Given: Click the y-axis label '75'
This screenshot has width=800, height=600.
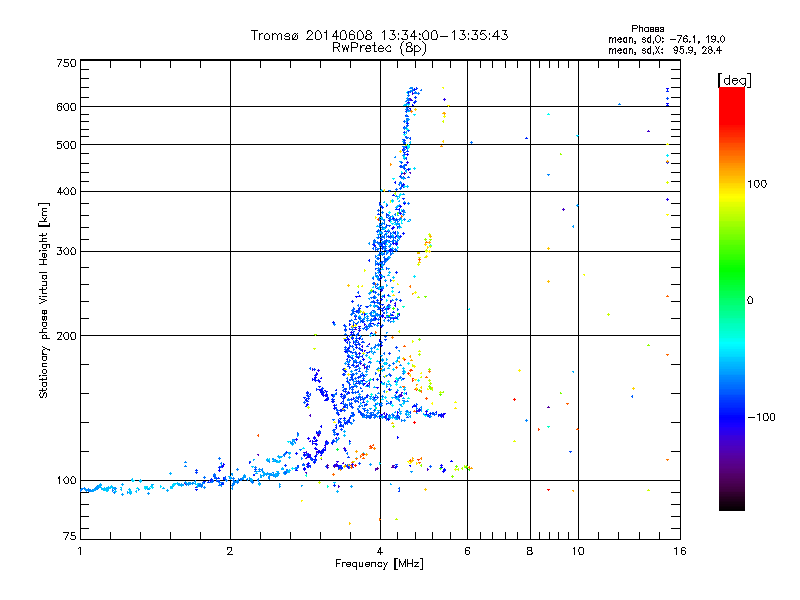Looking at the screenshot, I should pyautogui.click(x=70, y=536).
